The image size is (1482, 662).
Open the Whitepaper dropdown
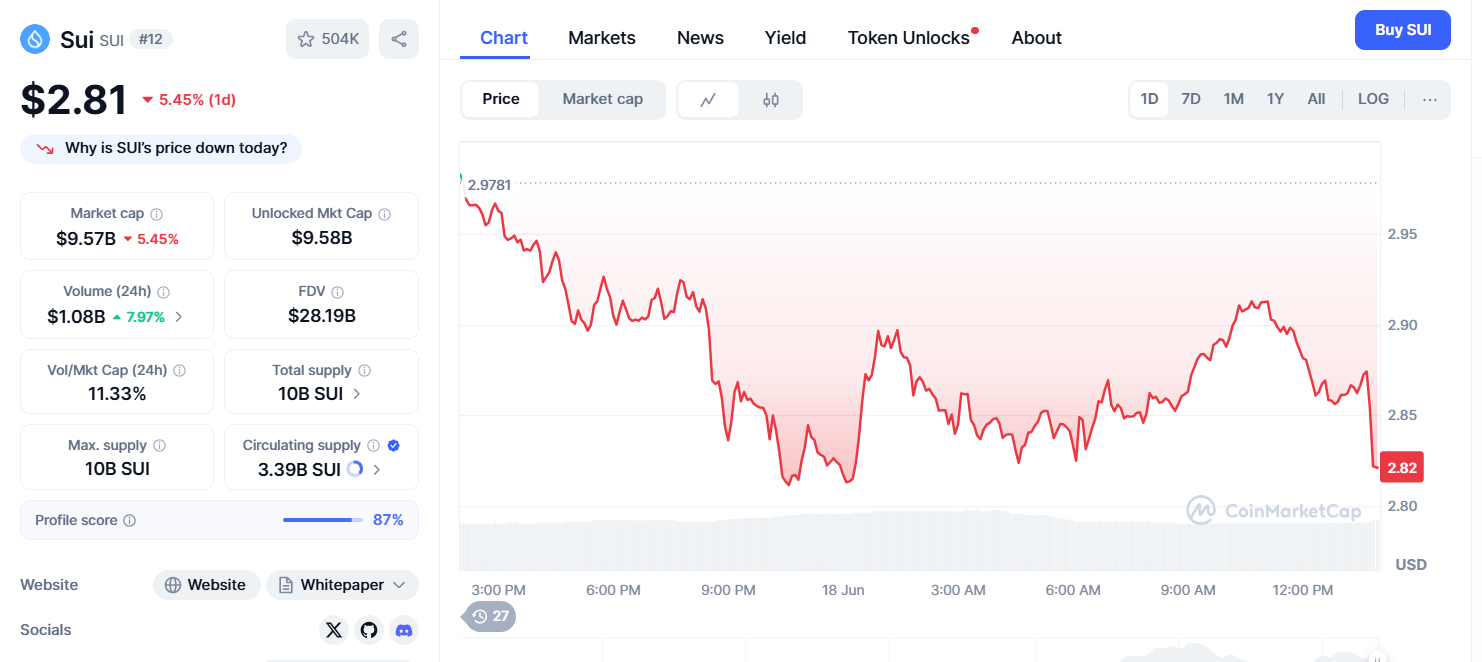342,585
